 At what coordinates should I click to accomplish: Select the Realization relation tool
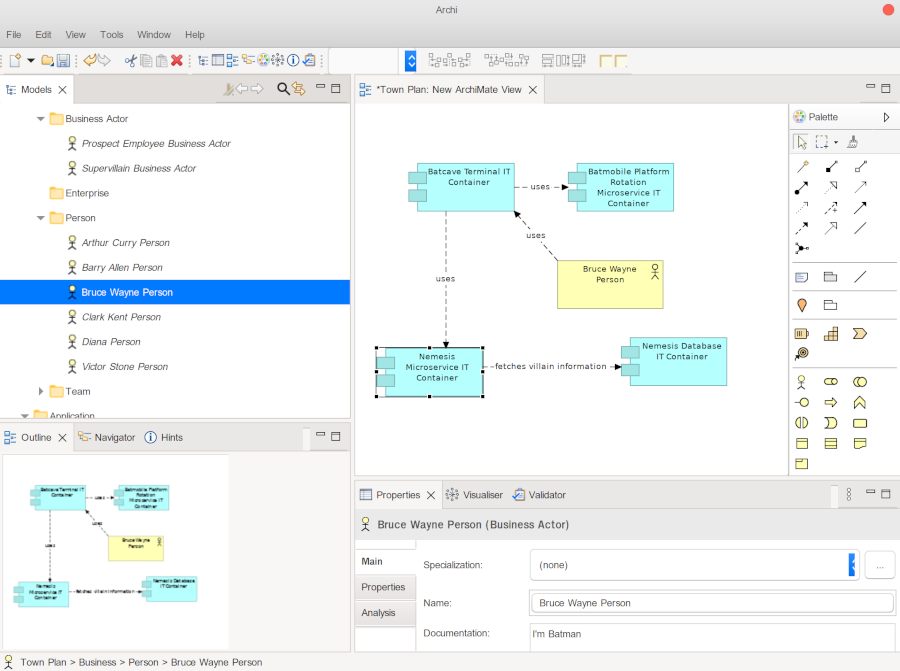(x=831, y=187)
